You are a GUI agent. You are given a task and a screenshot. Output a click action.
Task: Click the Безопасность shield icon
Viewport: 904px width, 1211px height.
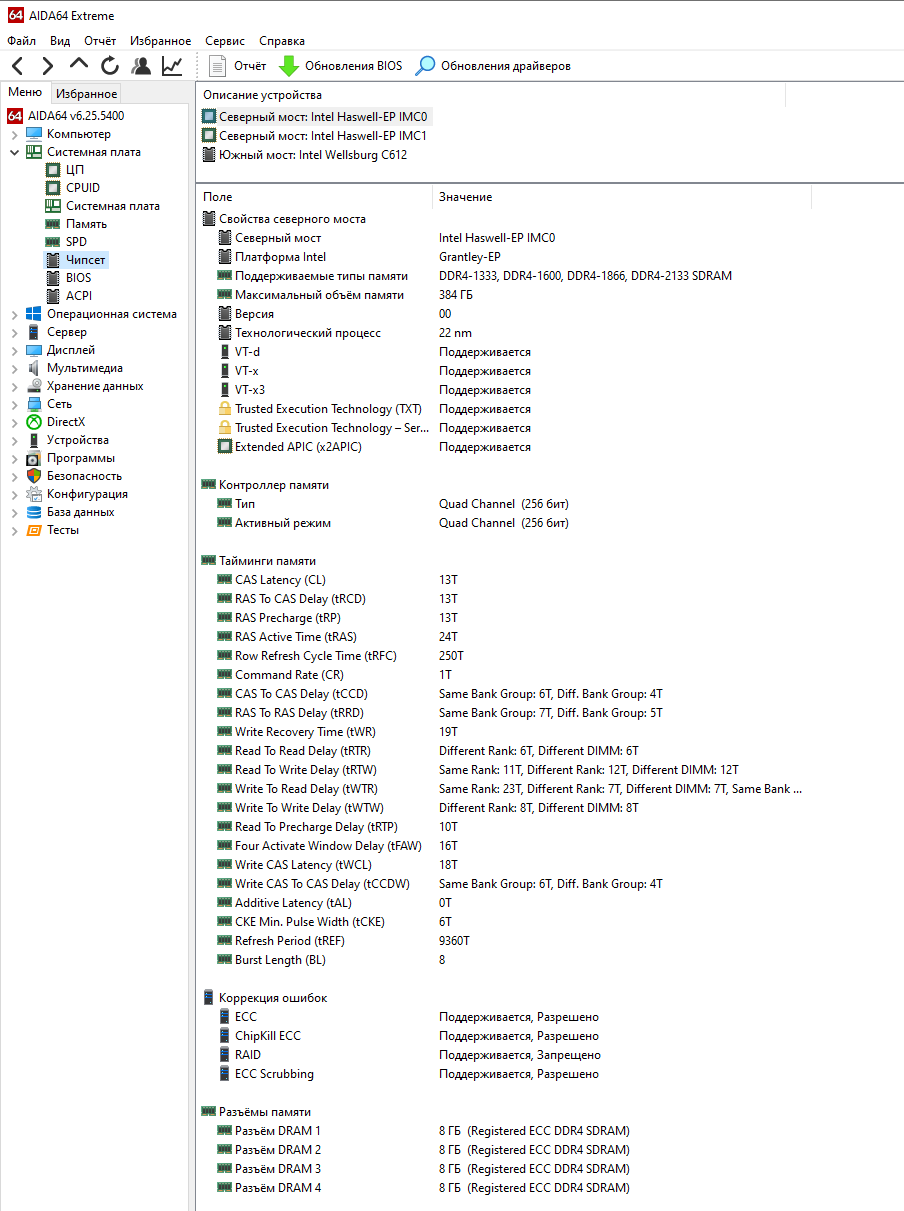coord(34,476)
